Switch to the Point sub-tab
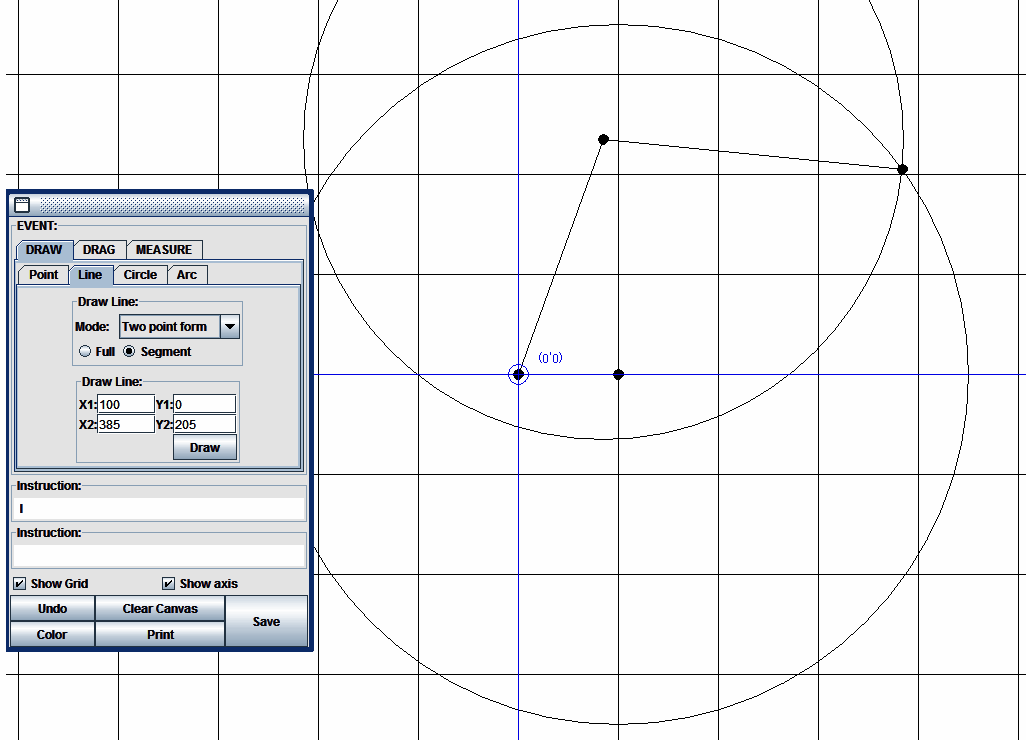This screenshot has width=1026, height=740. pos(44,275)
